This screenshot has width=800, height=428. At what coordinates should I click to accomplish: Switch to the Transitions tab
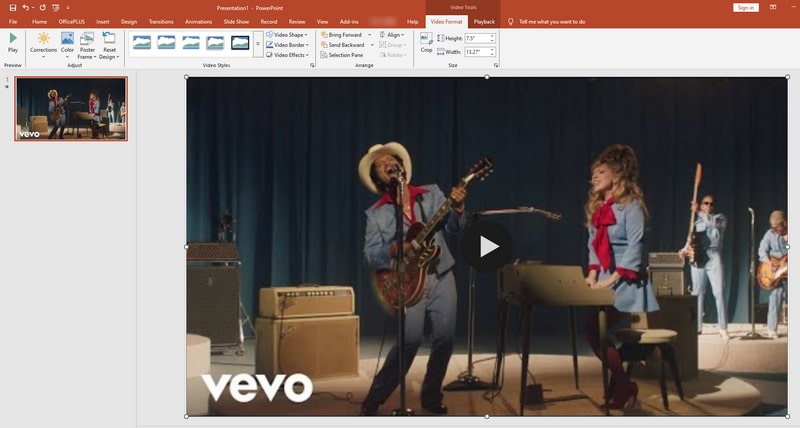pos(161,22)
